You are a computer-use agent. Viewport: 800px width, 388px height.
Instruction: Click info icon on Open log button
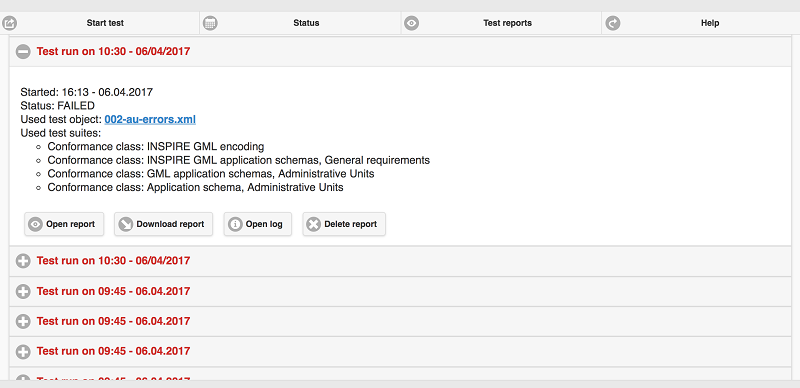[x=235, y=224]
